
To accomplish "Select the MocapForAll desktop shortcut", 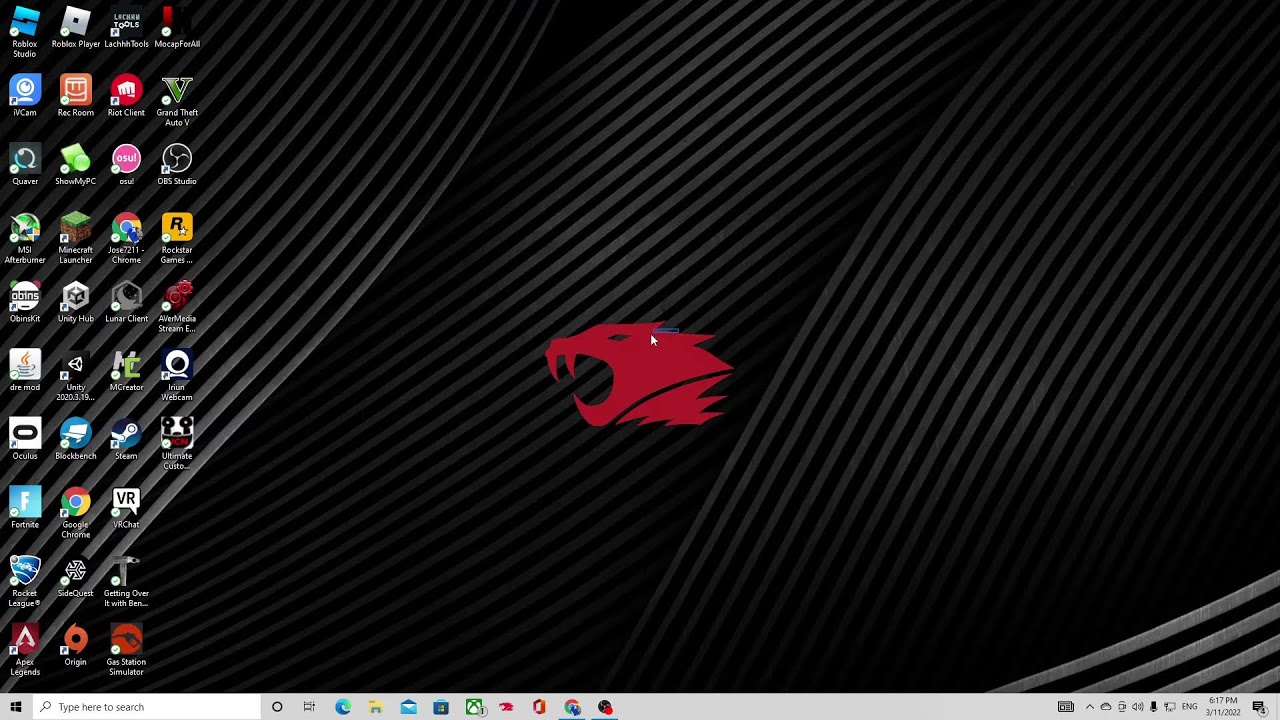I will pyautogui.click(x=177, y=27).
